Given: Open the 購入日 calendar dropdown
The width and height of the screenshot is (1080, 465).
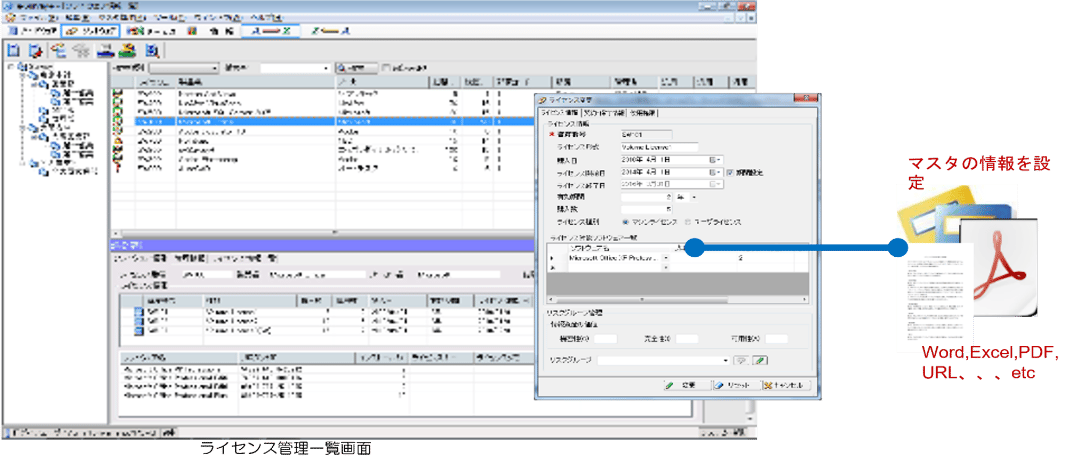Looking at the screenshot, I should pyautogui.click(x=716, y=160).
